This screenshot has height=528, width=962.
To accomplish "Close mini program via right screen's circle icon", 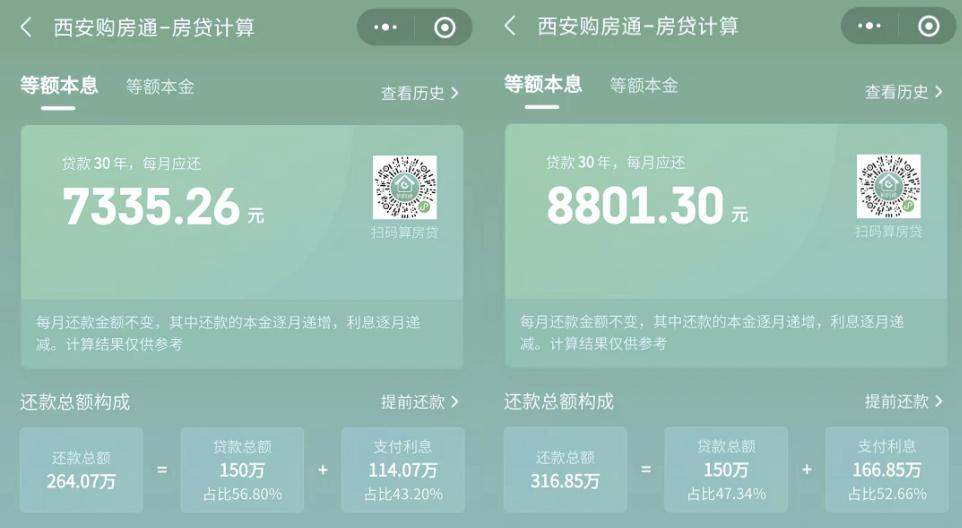I will tap(928, 26).
